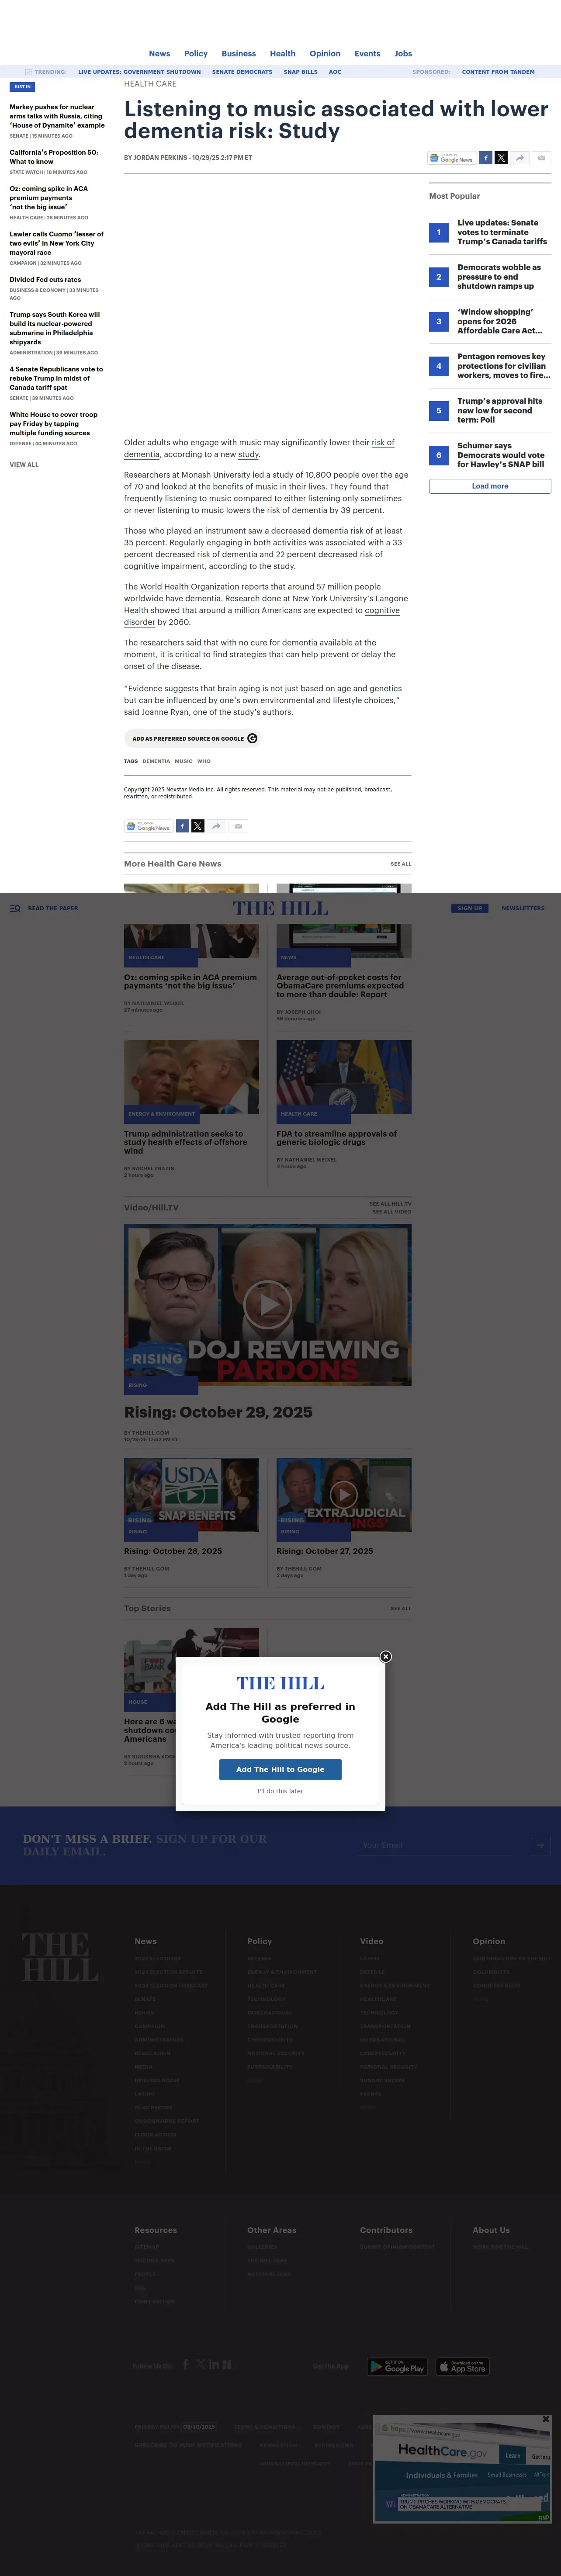The height and width of the screenshot is (2576, 561).
Task: Follow on Google News badge near byline
Action: pyautogui.click(x=452, y=158)
